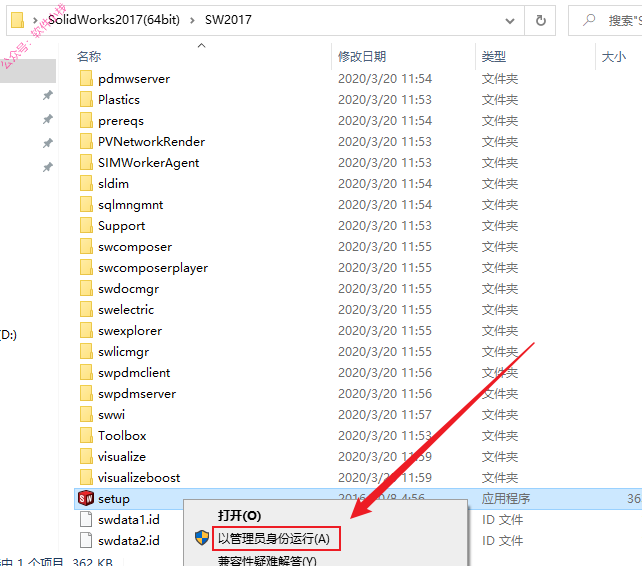Sort by 修改日期 column header
The width and height of the screenshot is (642, 566).
[362, 57]
